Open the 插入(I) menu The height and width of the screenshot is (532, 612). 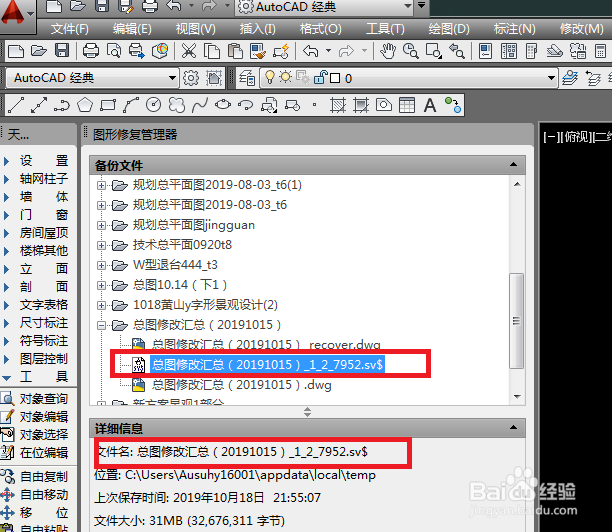(x=258, y=29)
